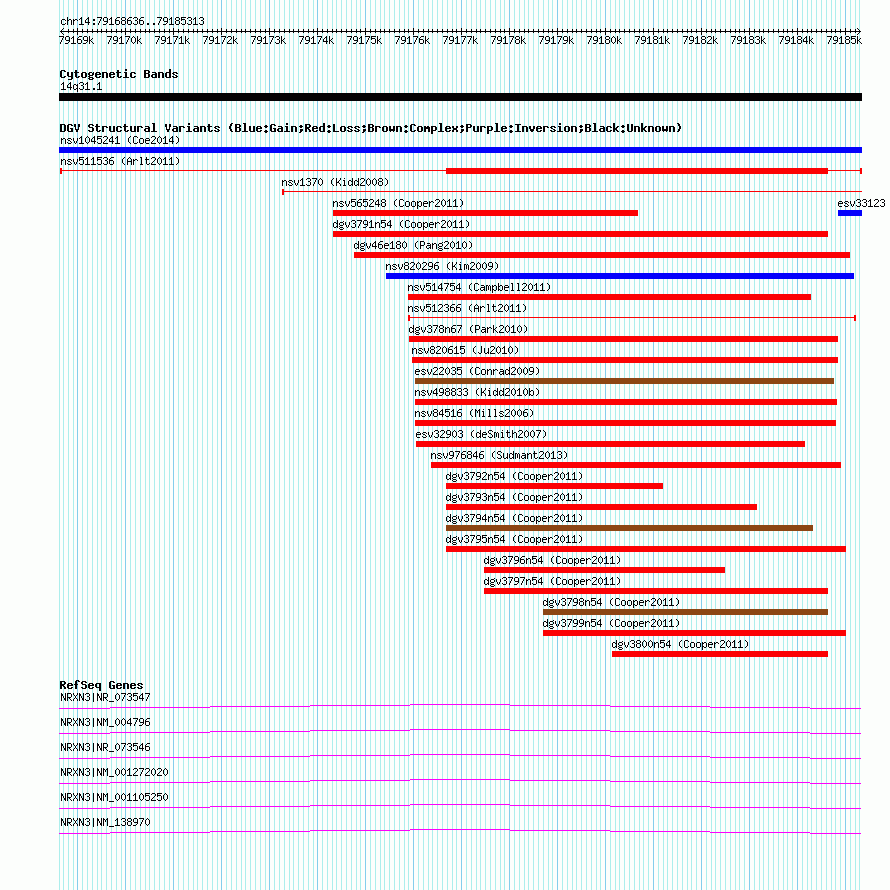Click nsv1370 (Kidd2008) label

[x=335, y=182]
